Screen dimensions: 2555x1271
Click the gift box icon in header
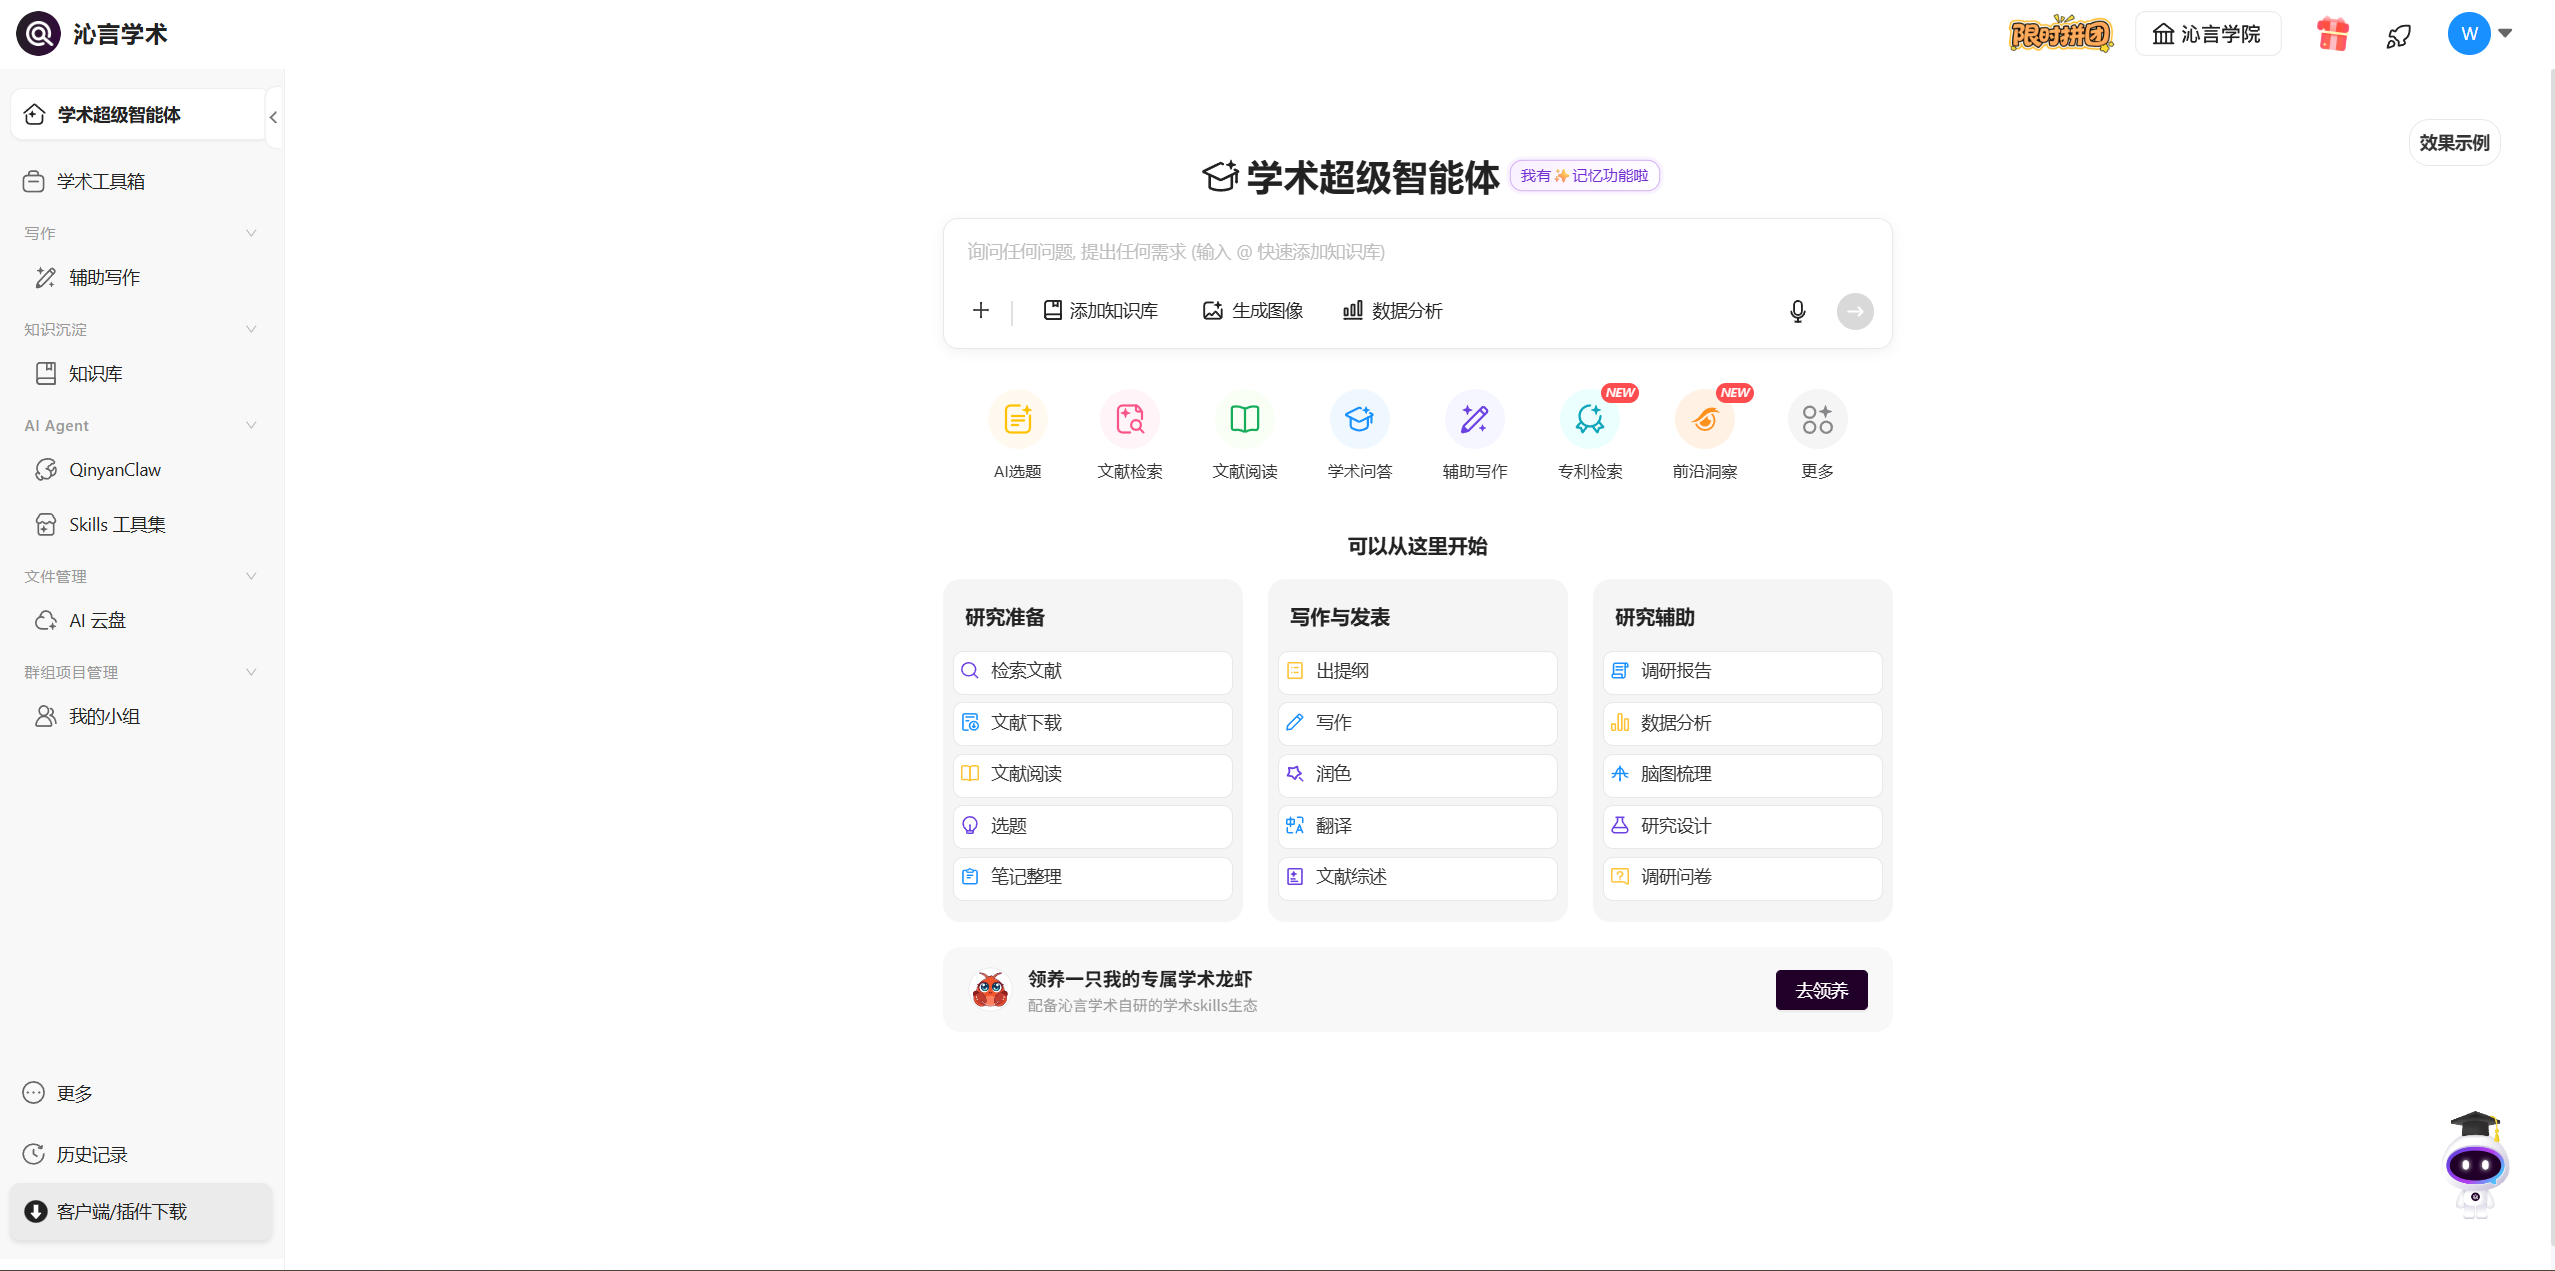point(2332,35)
